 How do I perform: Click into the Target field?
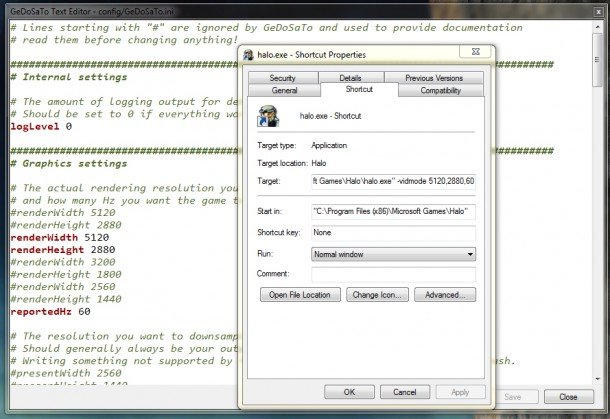pos(393,181)
